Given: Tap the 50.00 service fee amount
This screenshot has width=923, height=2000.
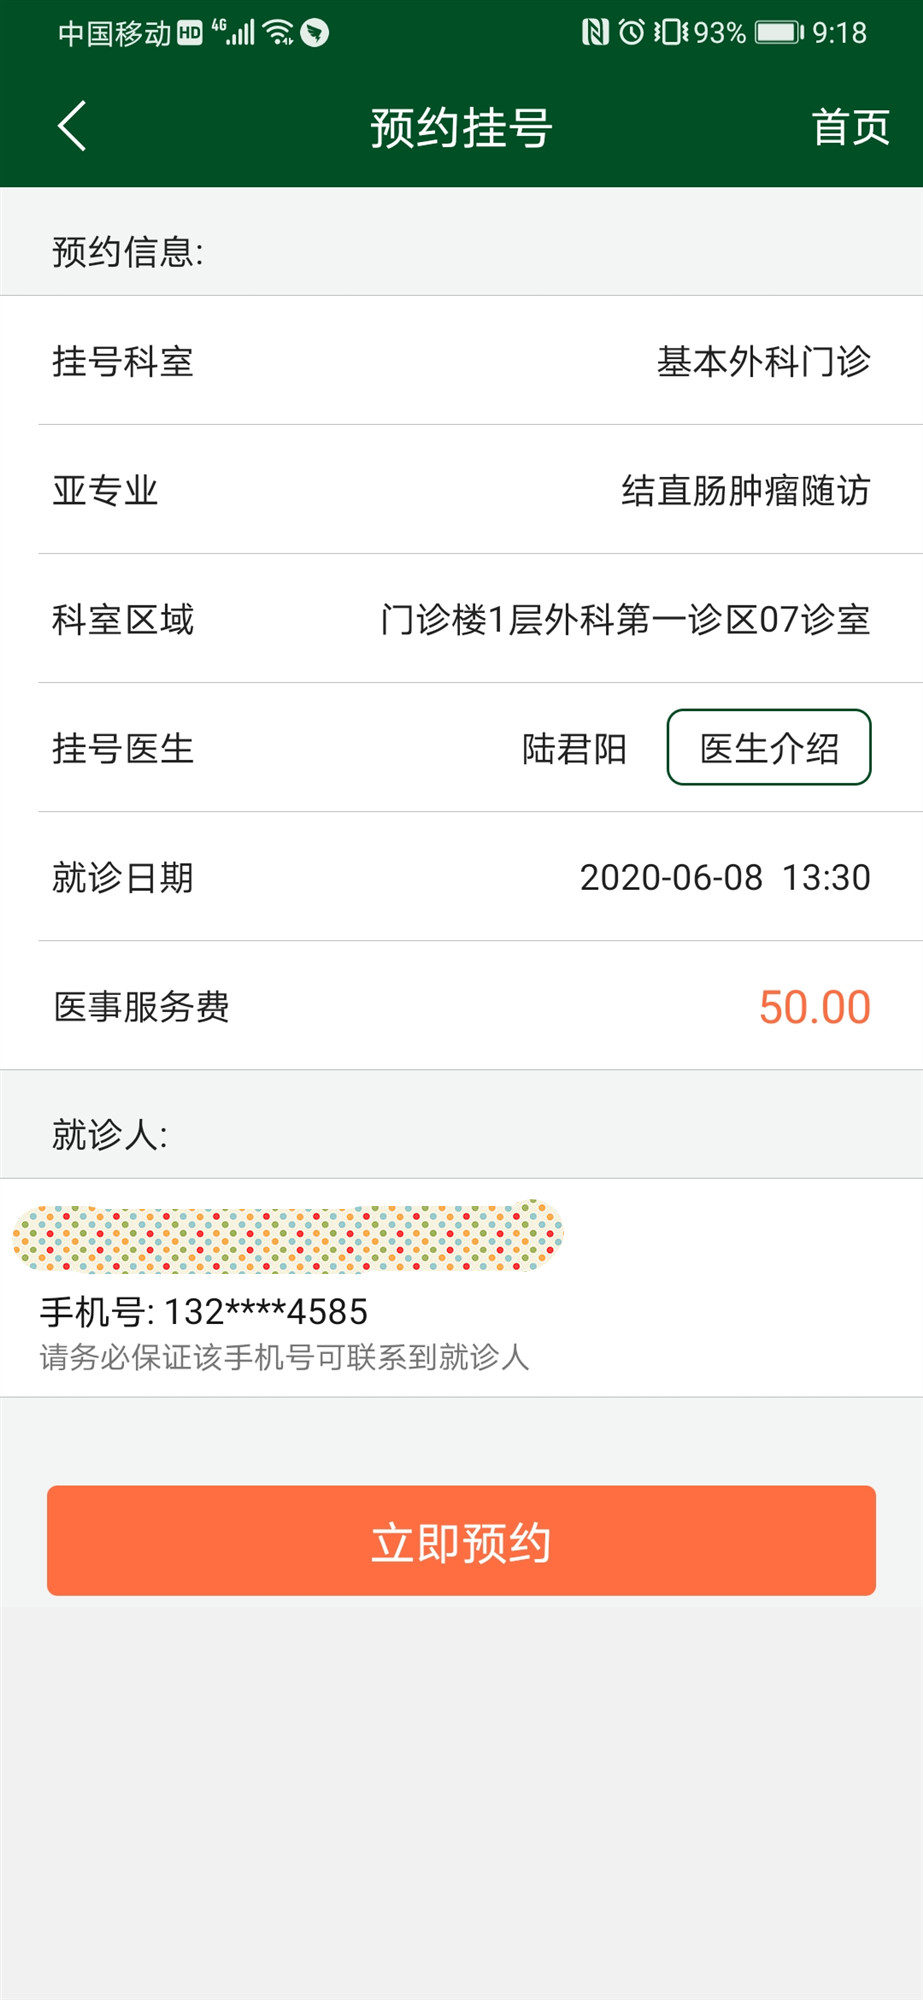Looking at the screenshot, I should pyautogui.click(x=814, y=1007).
